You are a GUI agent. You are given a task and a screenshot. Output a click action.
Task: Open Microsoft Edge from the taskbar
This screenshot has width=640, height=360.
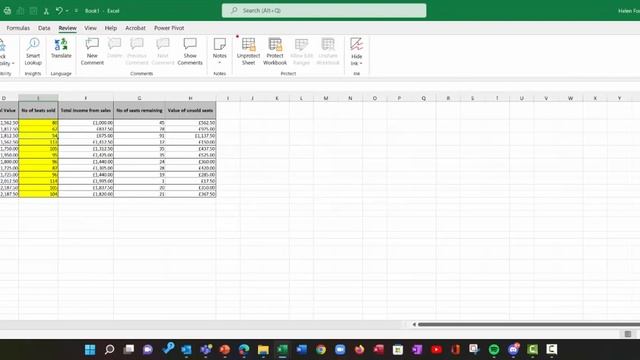click(244, 349)
